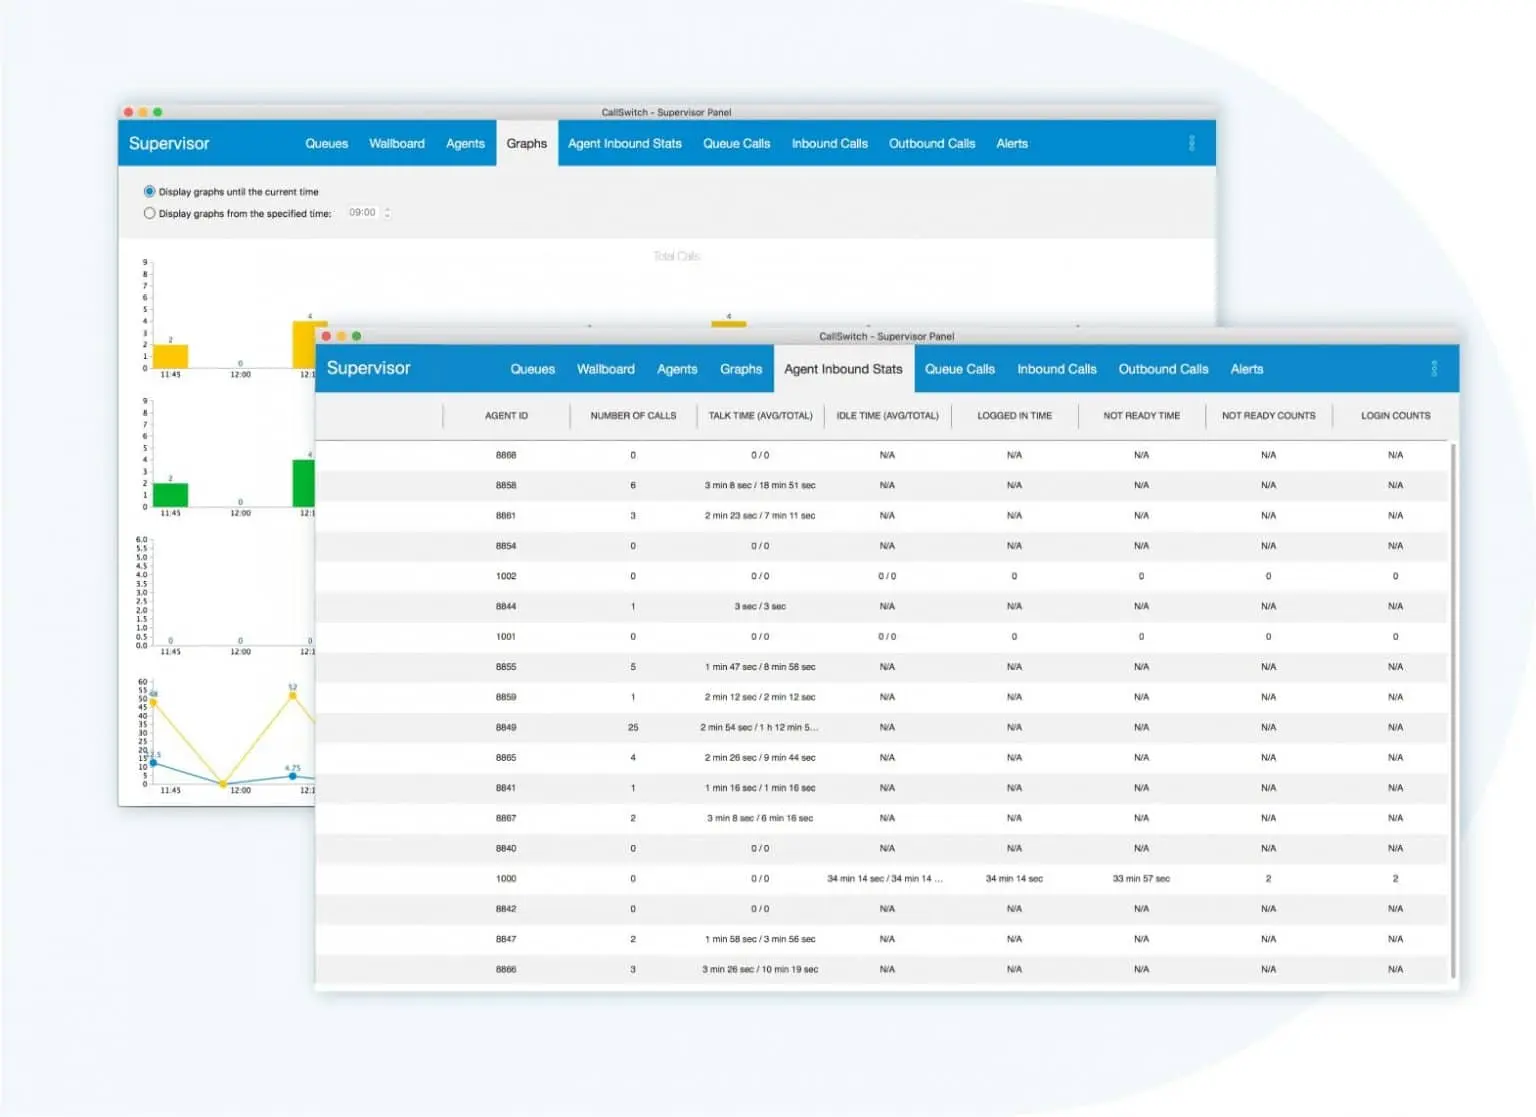The image size is (1536, 1117).
Task: Click the 09:00 specified time field
Action: tap(362, 213)
